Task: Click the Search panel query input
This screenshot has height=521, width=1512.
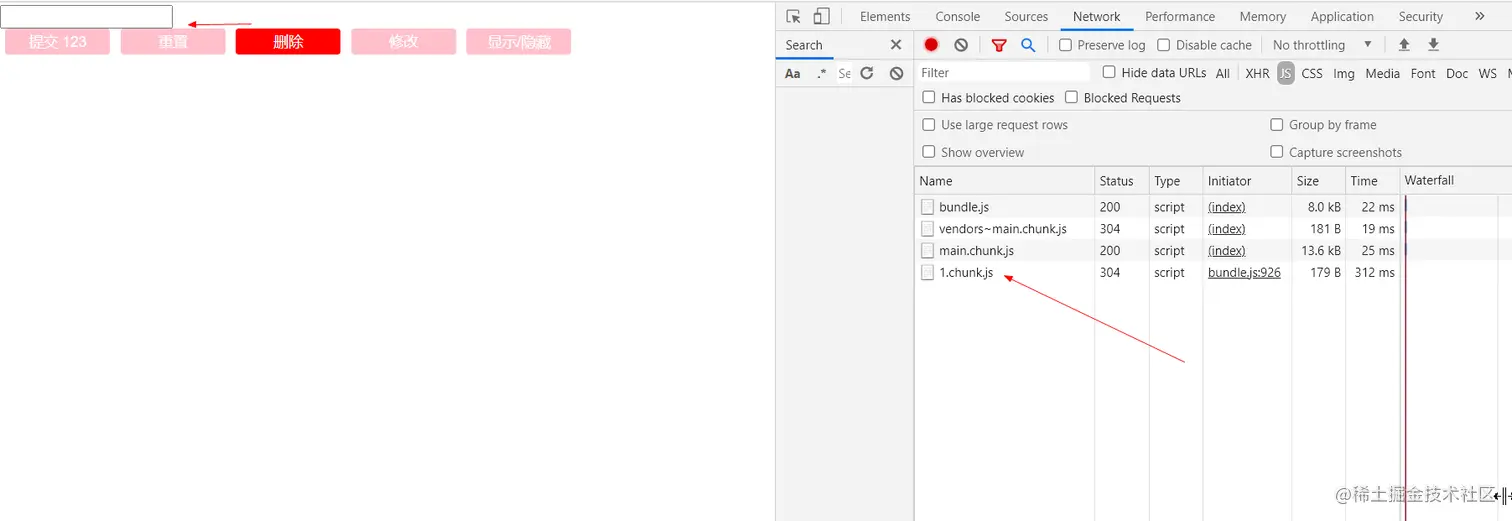Action: coord(844,73)
